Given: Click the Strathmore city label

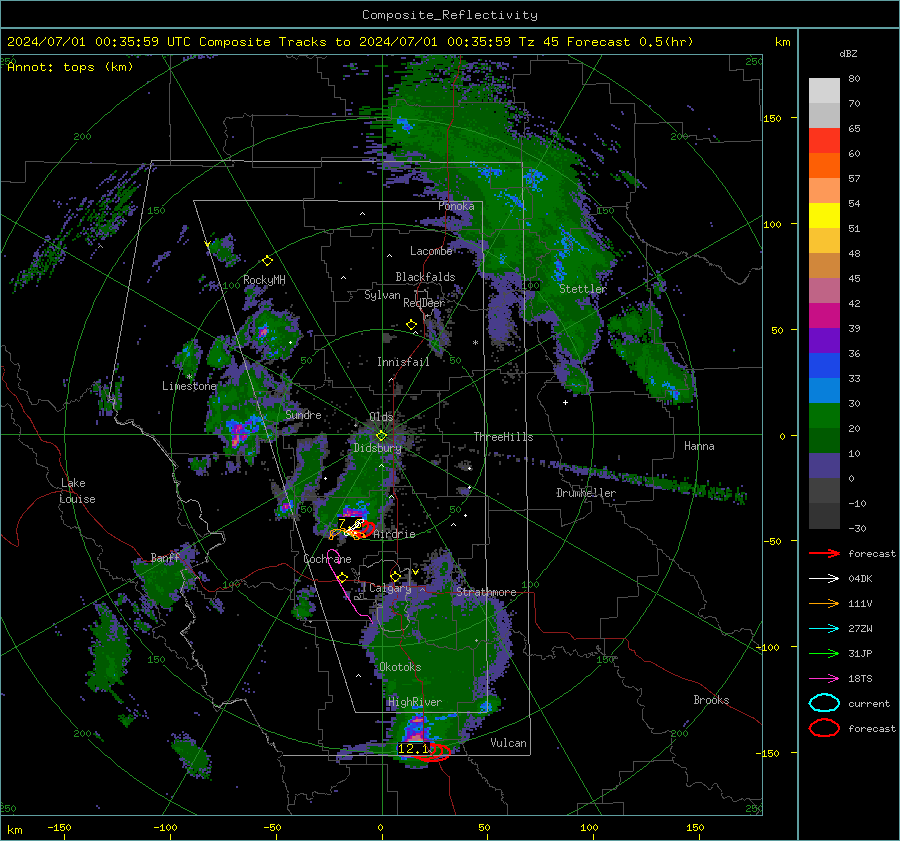Looking at the screenshot, I should pyautogui.click(x=486, y=592).
